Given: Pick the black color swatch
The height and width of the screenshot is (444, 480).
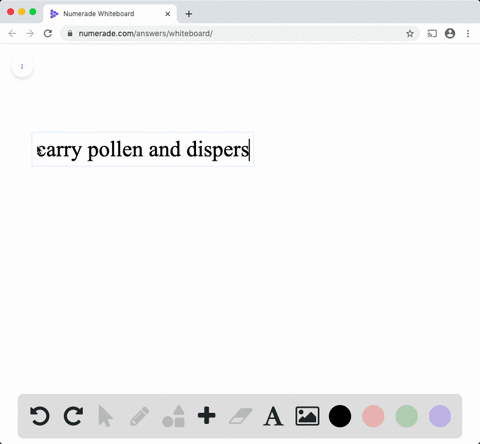Looking at the screenshot, I should click(x=340, y=416).
